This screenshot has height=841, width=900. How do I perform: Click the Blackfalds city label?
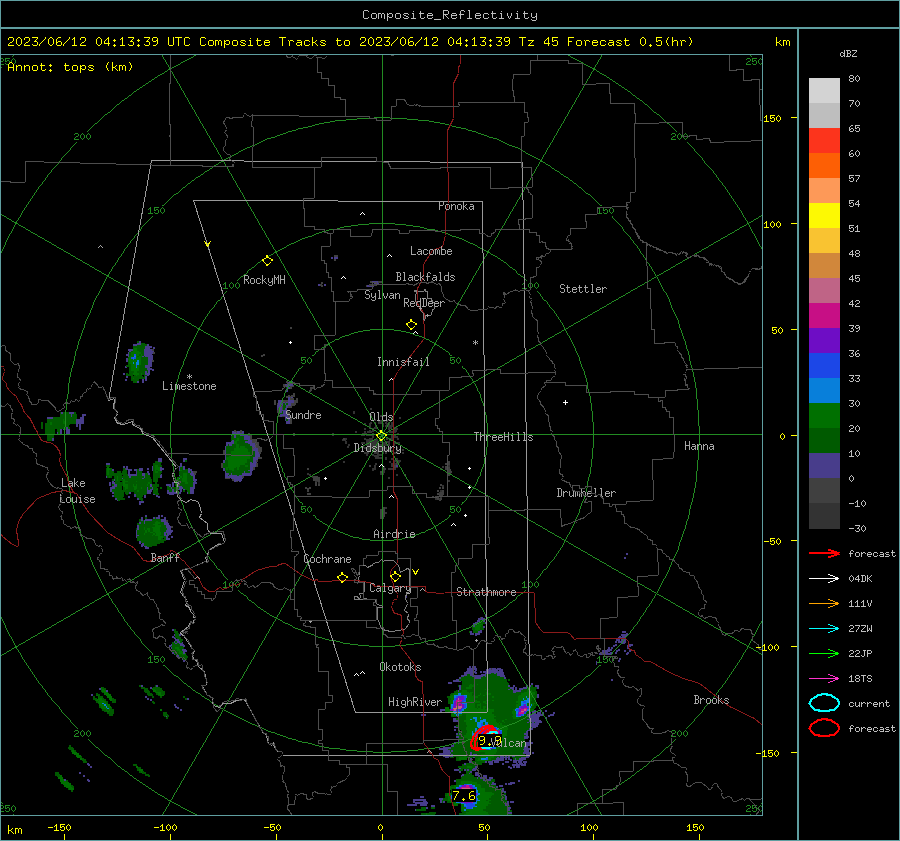(x=425, y=277)
